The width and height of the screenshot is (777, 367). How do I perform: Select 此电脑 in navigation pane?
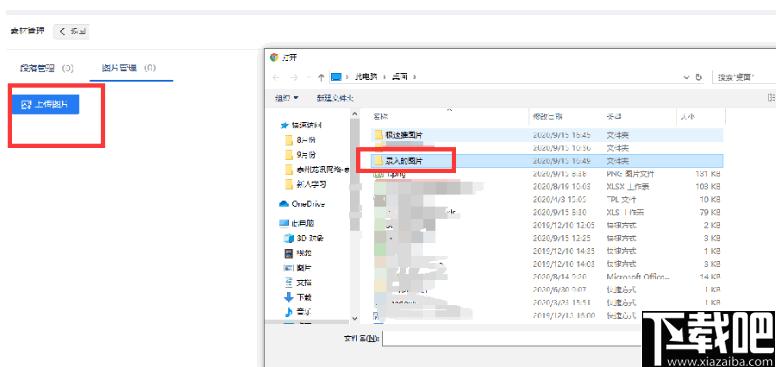point(297,223)
